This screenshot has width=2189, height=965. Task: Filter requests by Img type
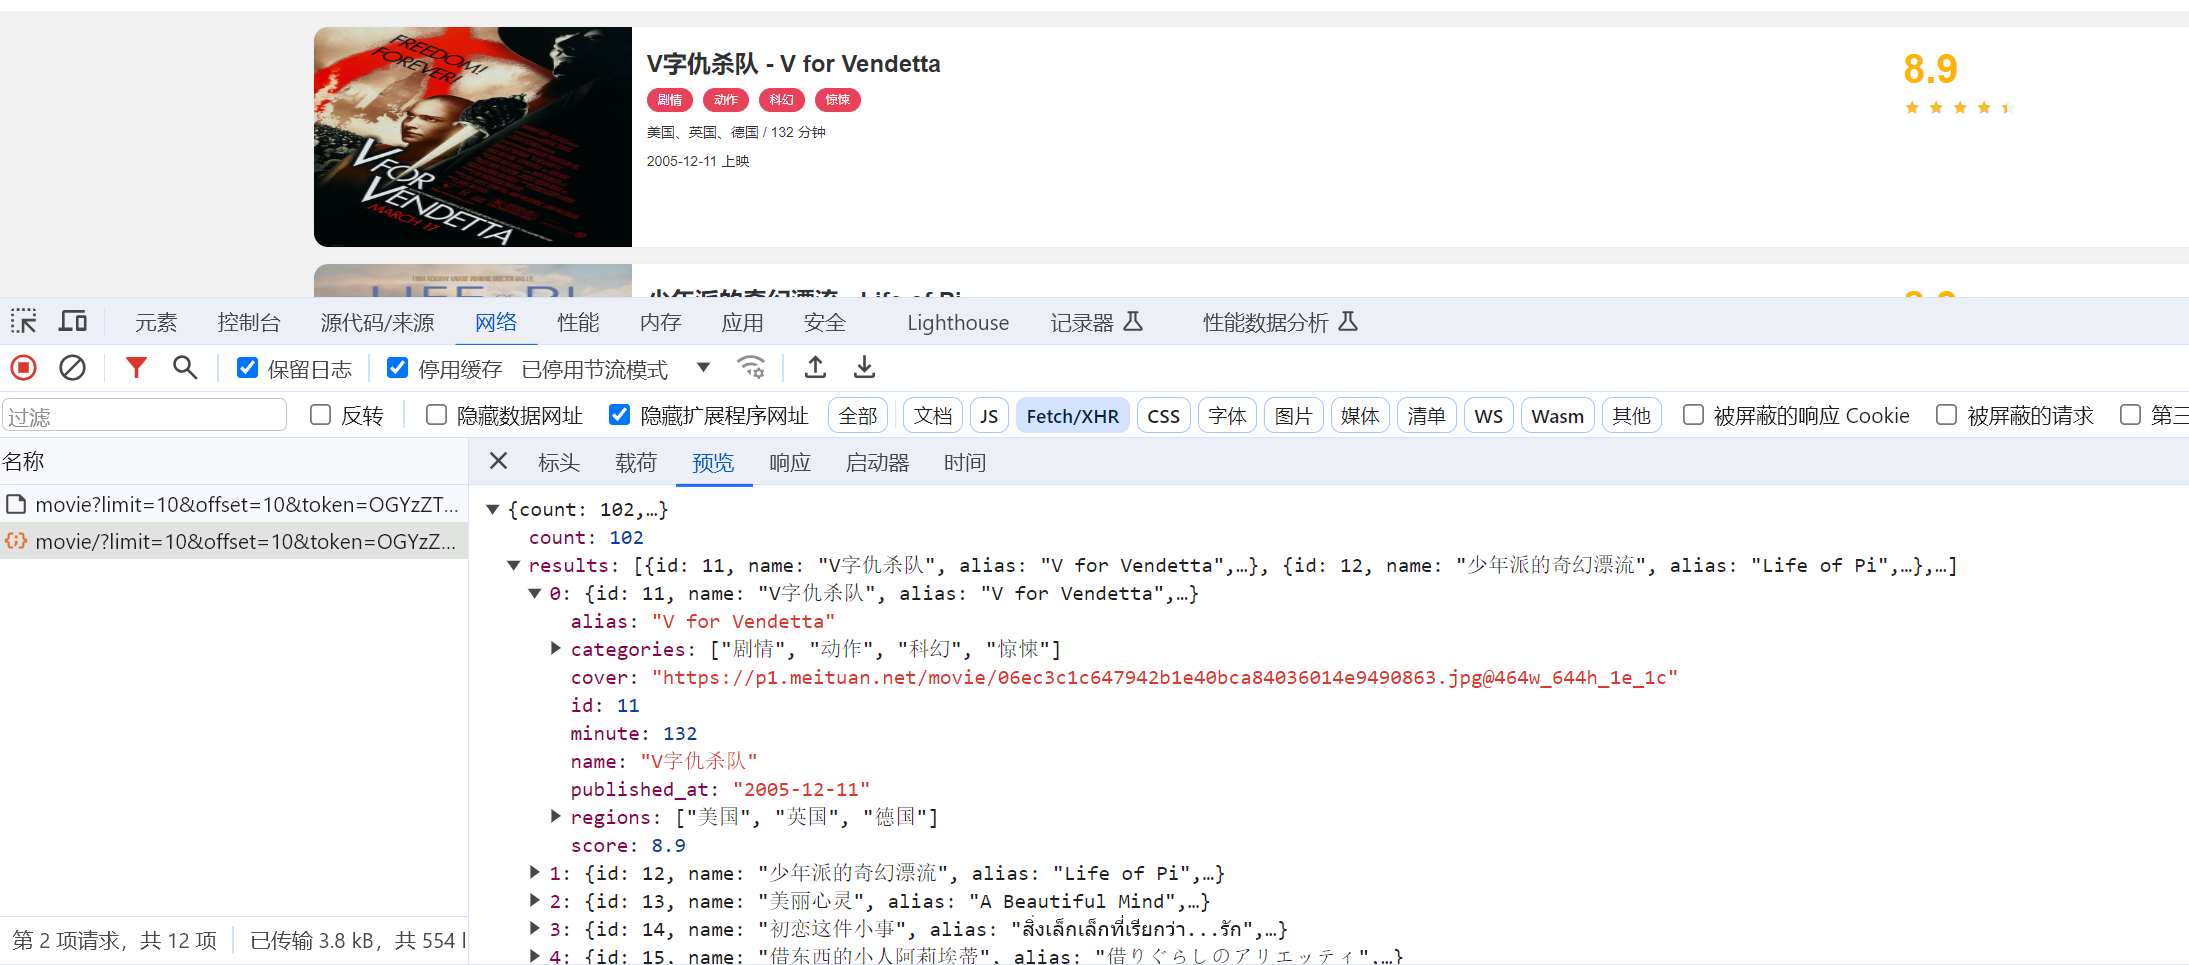(1293, 415)
